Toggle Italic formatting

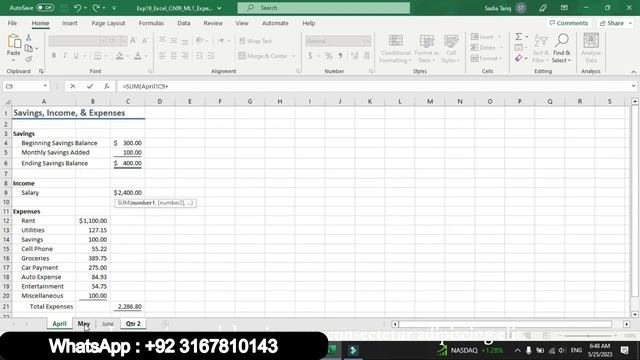64,56
